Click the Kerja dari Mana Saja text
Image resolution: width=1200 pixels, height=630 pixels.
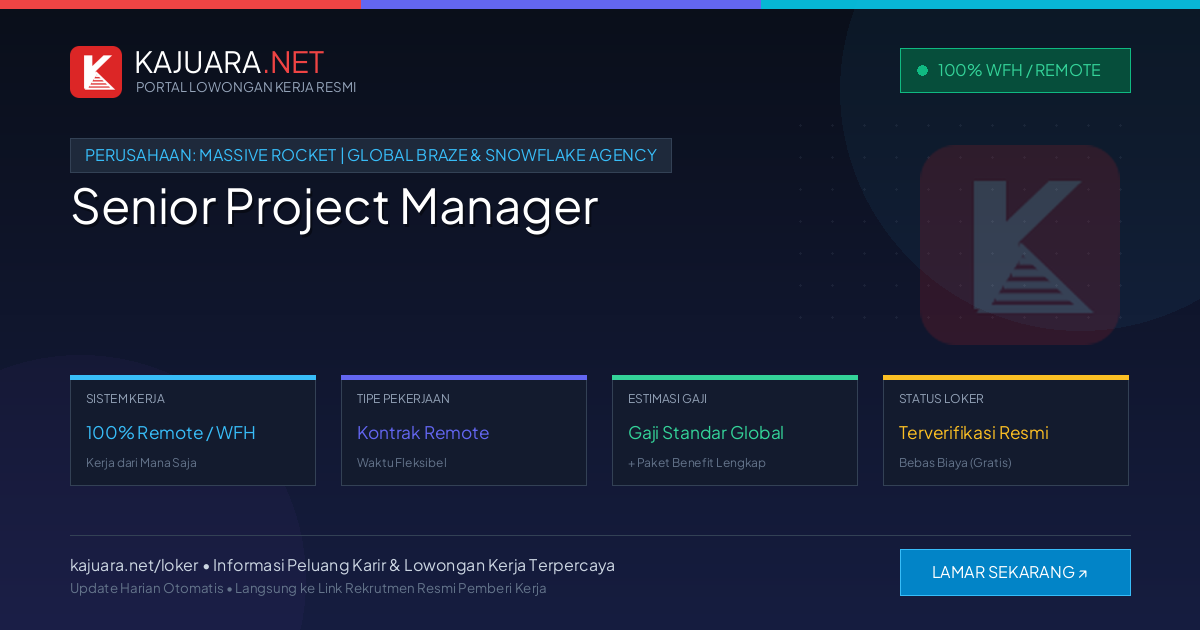pyautogui.click(x=141, y=463)
